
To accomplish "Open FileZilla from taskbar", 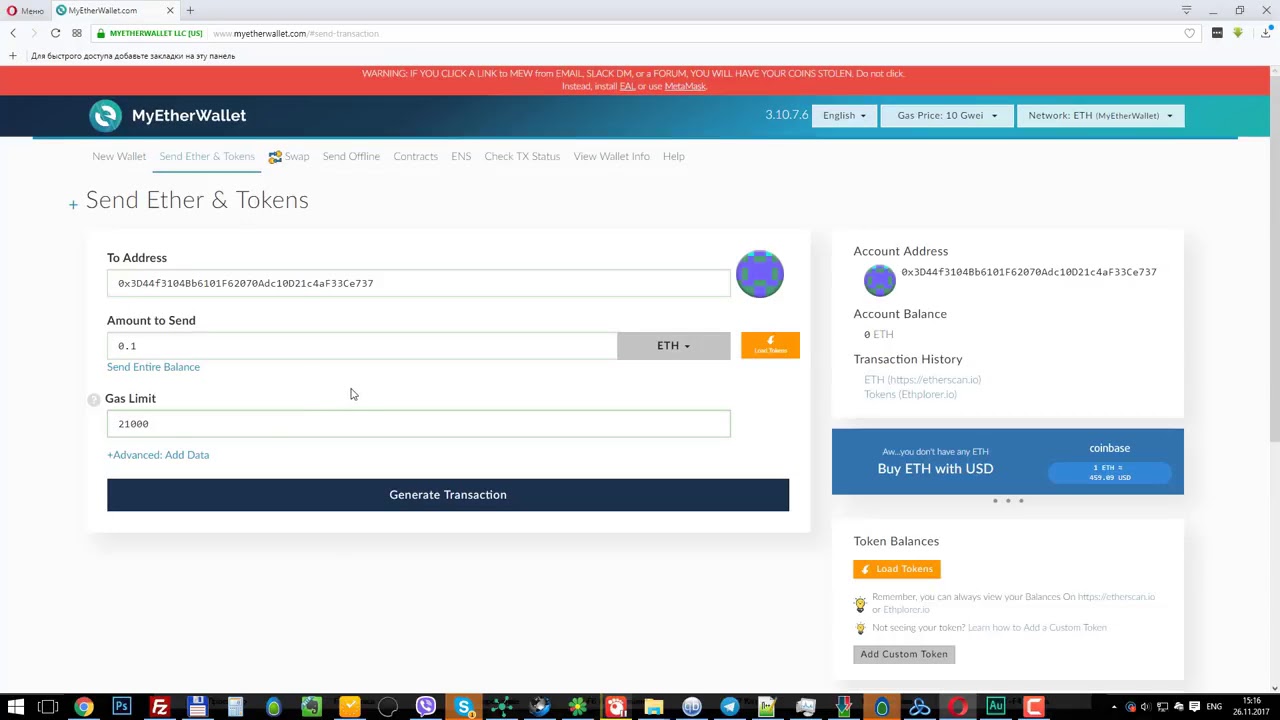I will (160, 707).
